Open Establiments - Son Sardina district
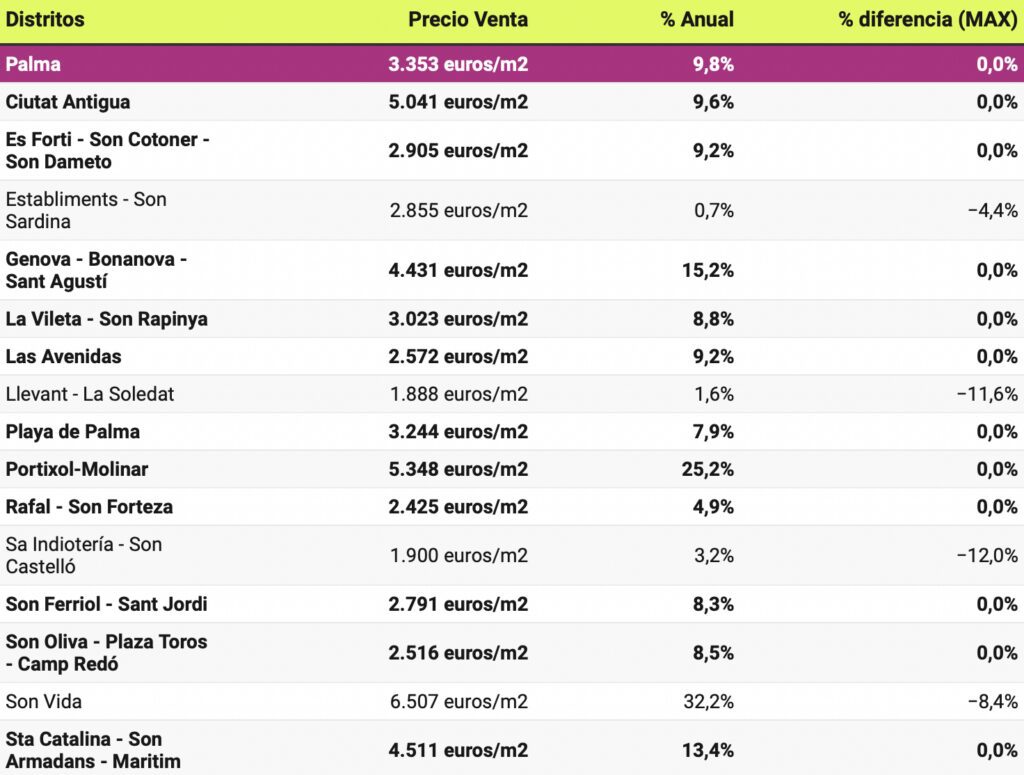1024x775 pixels. (x=86, y=210)
